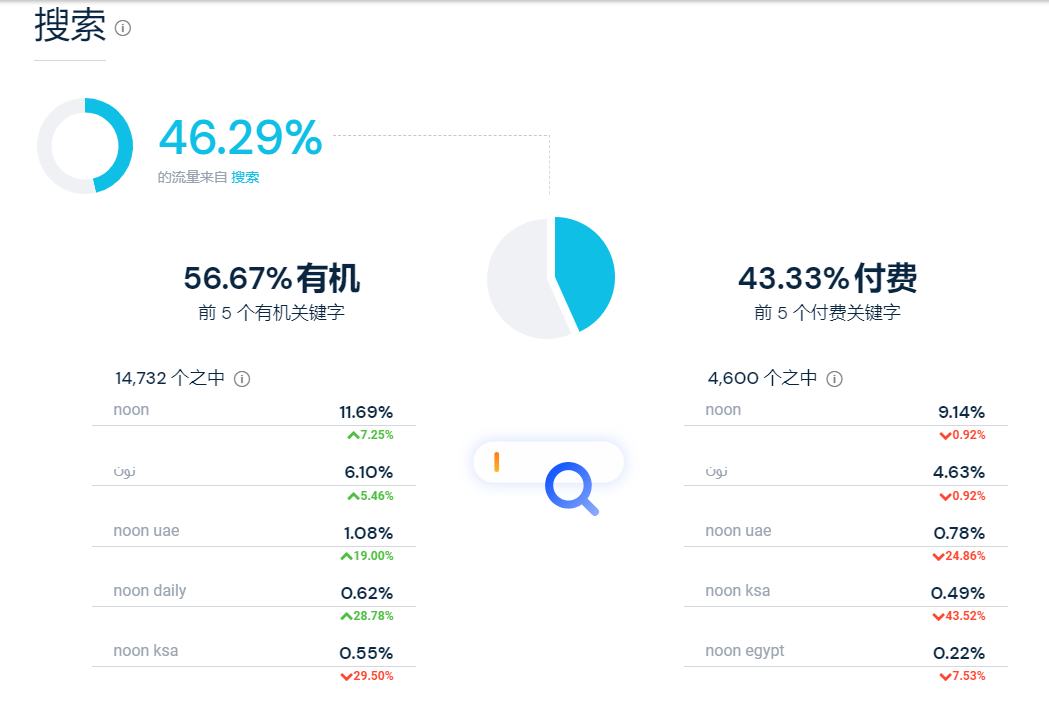Click the info icon beside 搜索 heading
The width and height of the screenshot is (1049, 703).
click(124, 28)
